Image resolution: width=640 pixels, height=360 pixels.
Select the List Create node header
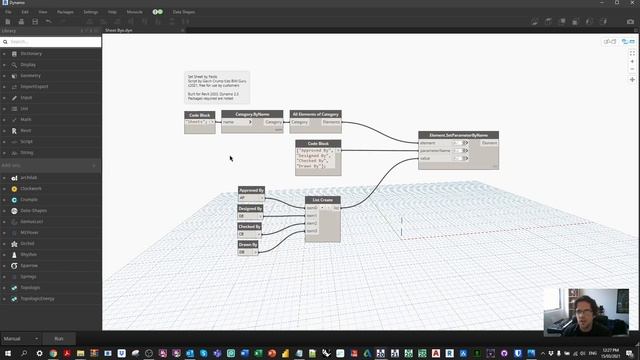click(x=322, y=200)
